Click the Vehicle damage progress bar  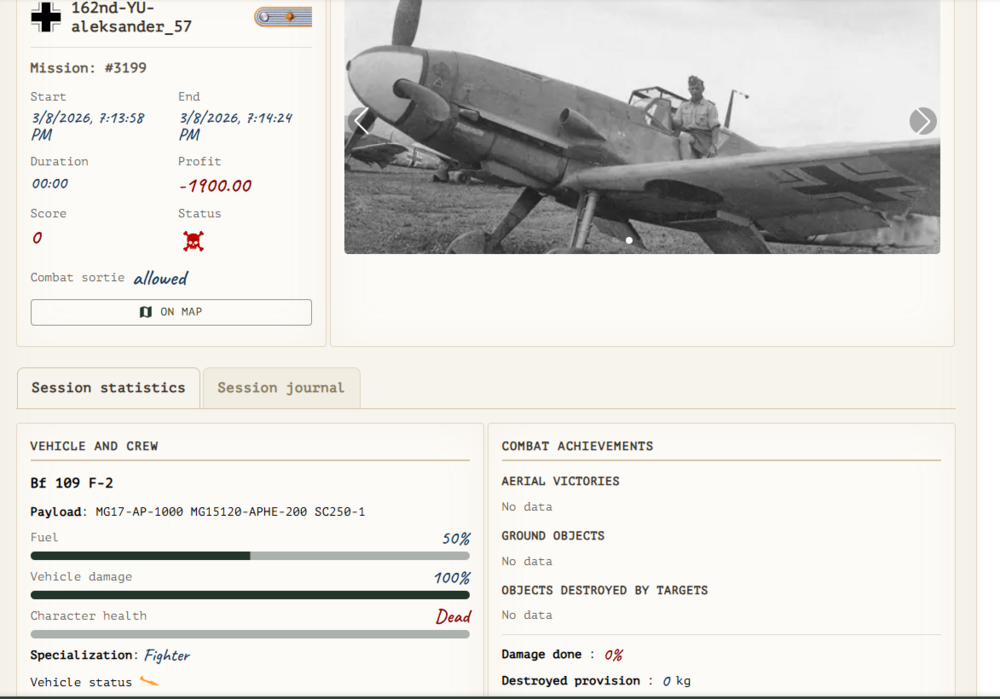pos(250,595)
